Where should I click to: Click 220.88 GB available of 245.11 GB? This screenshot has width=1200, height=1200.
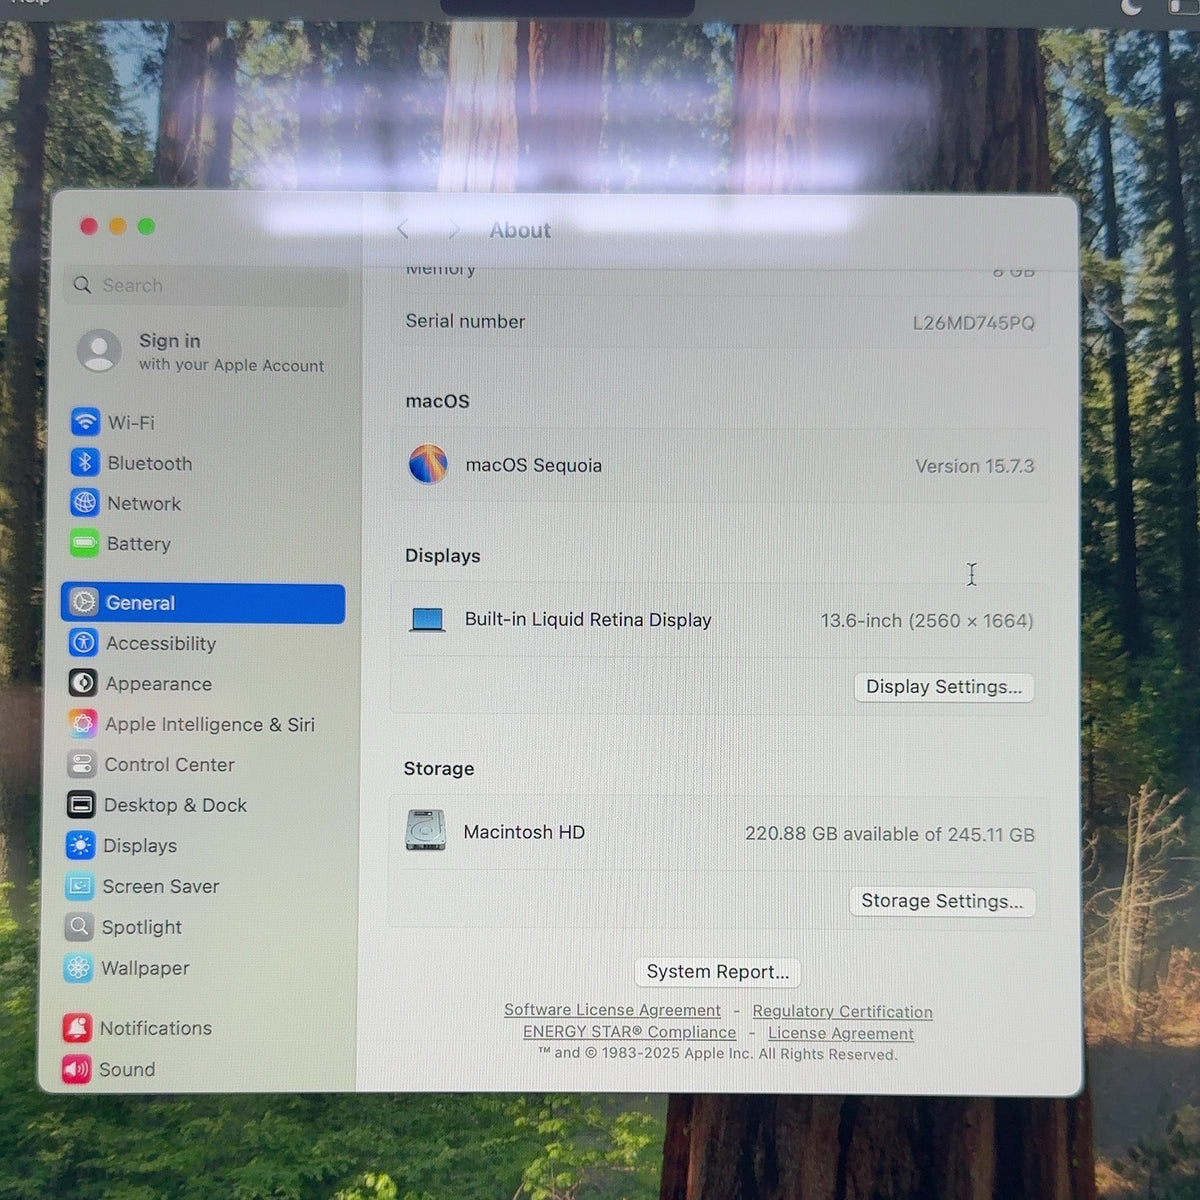tap(890, 834)
